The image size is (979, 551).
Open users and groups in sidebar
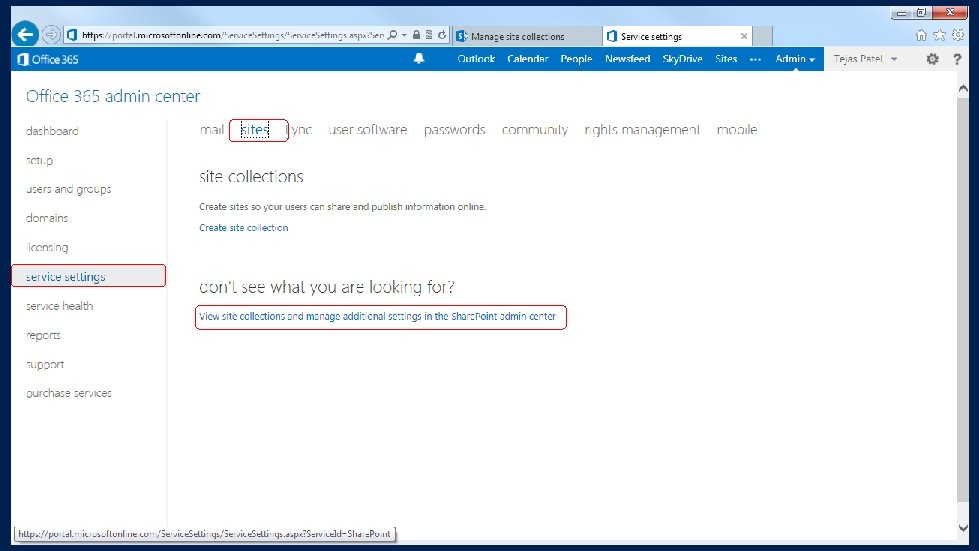[x=69, y=189]
